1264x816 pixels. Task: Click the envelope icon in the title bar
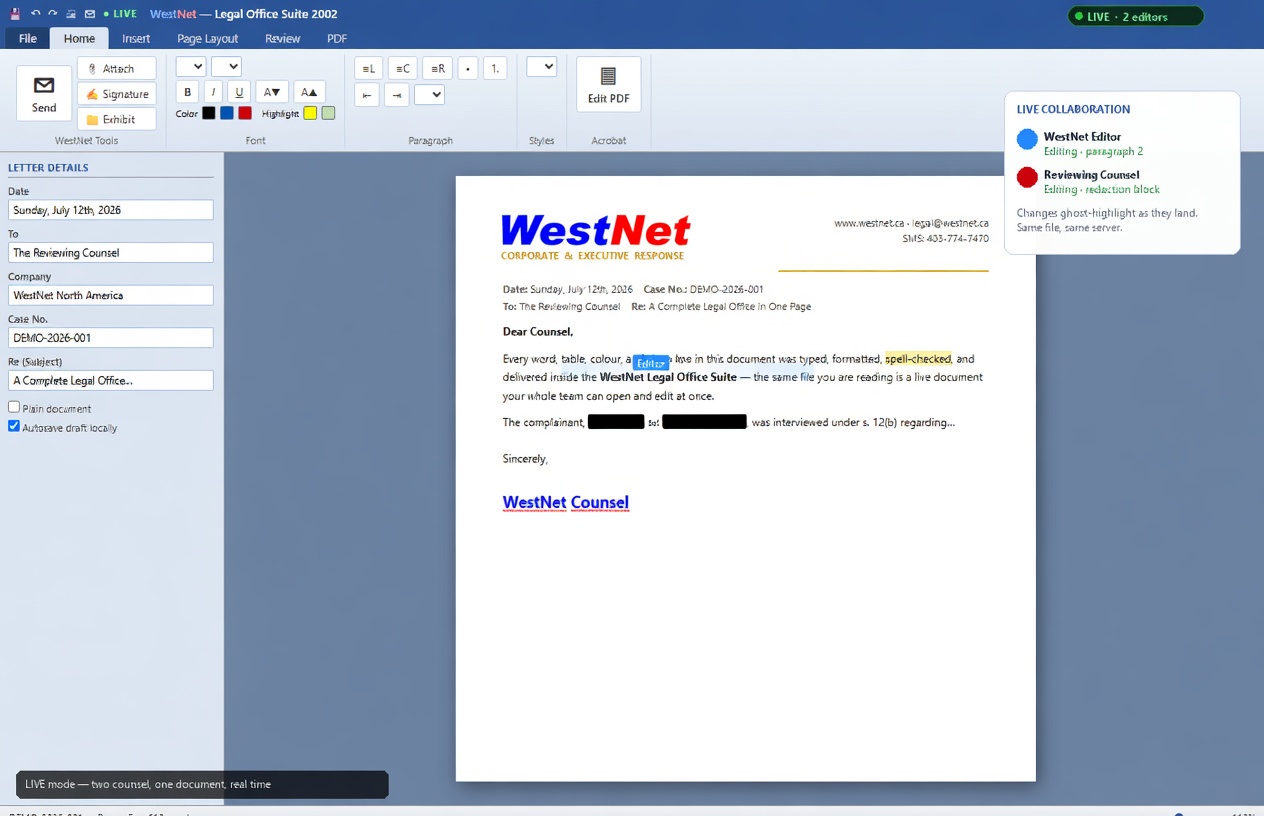coord(90,14)
